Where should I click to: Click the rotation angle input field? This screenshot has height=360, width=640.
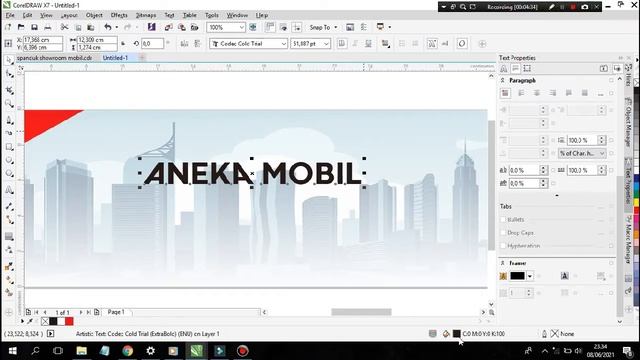click(x=152, y=44)
